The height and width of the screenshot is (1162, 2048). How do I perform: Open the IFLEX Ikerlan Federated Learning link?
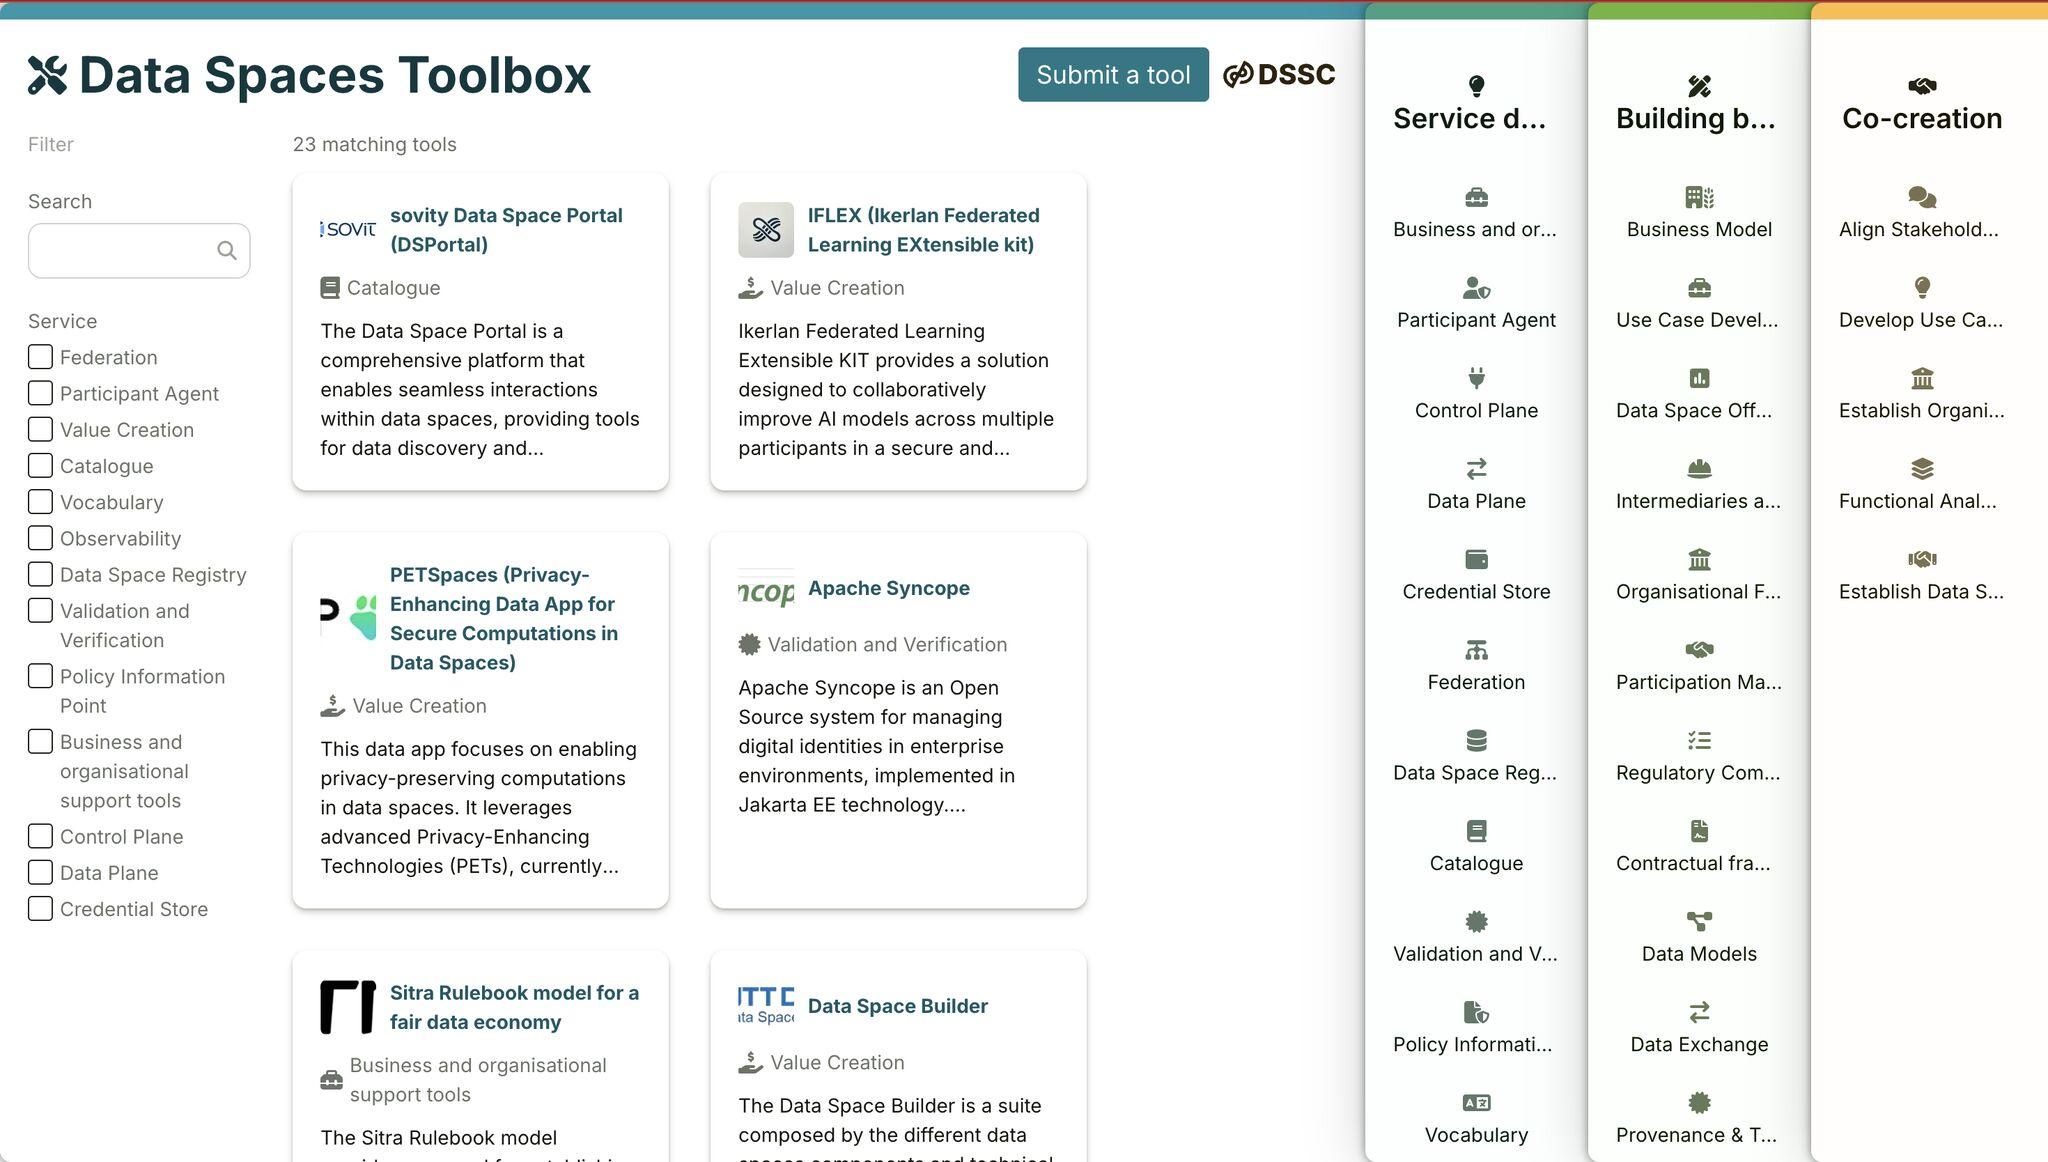click(x=924, y=230)
